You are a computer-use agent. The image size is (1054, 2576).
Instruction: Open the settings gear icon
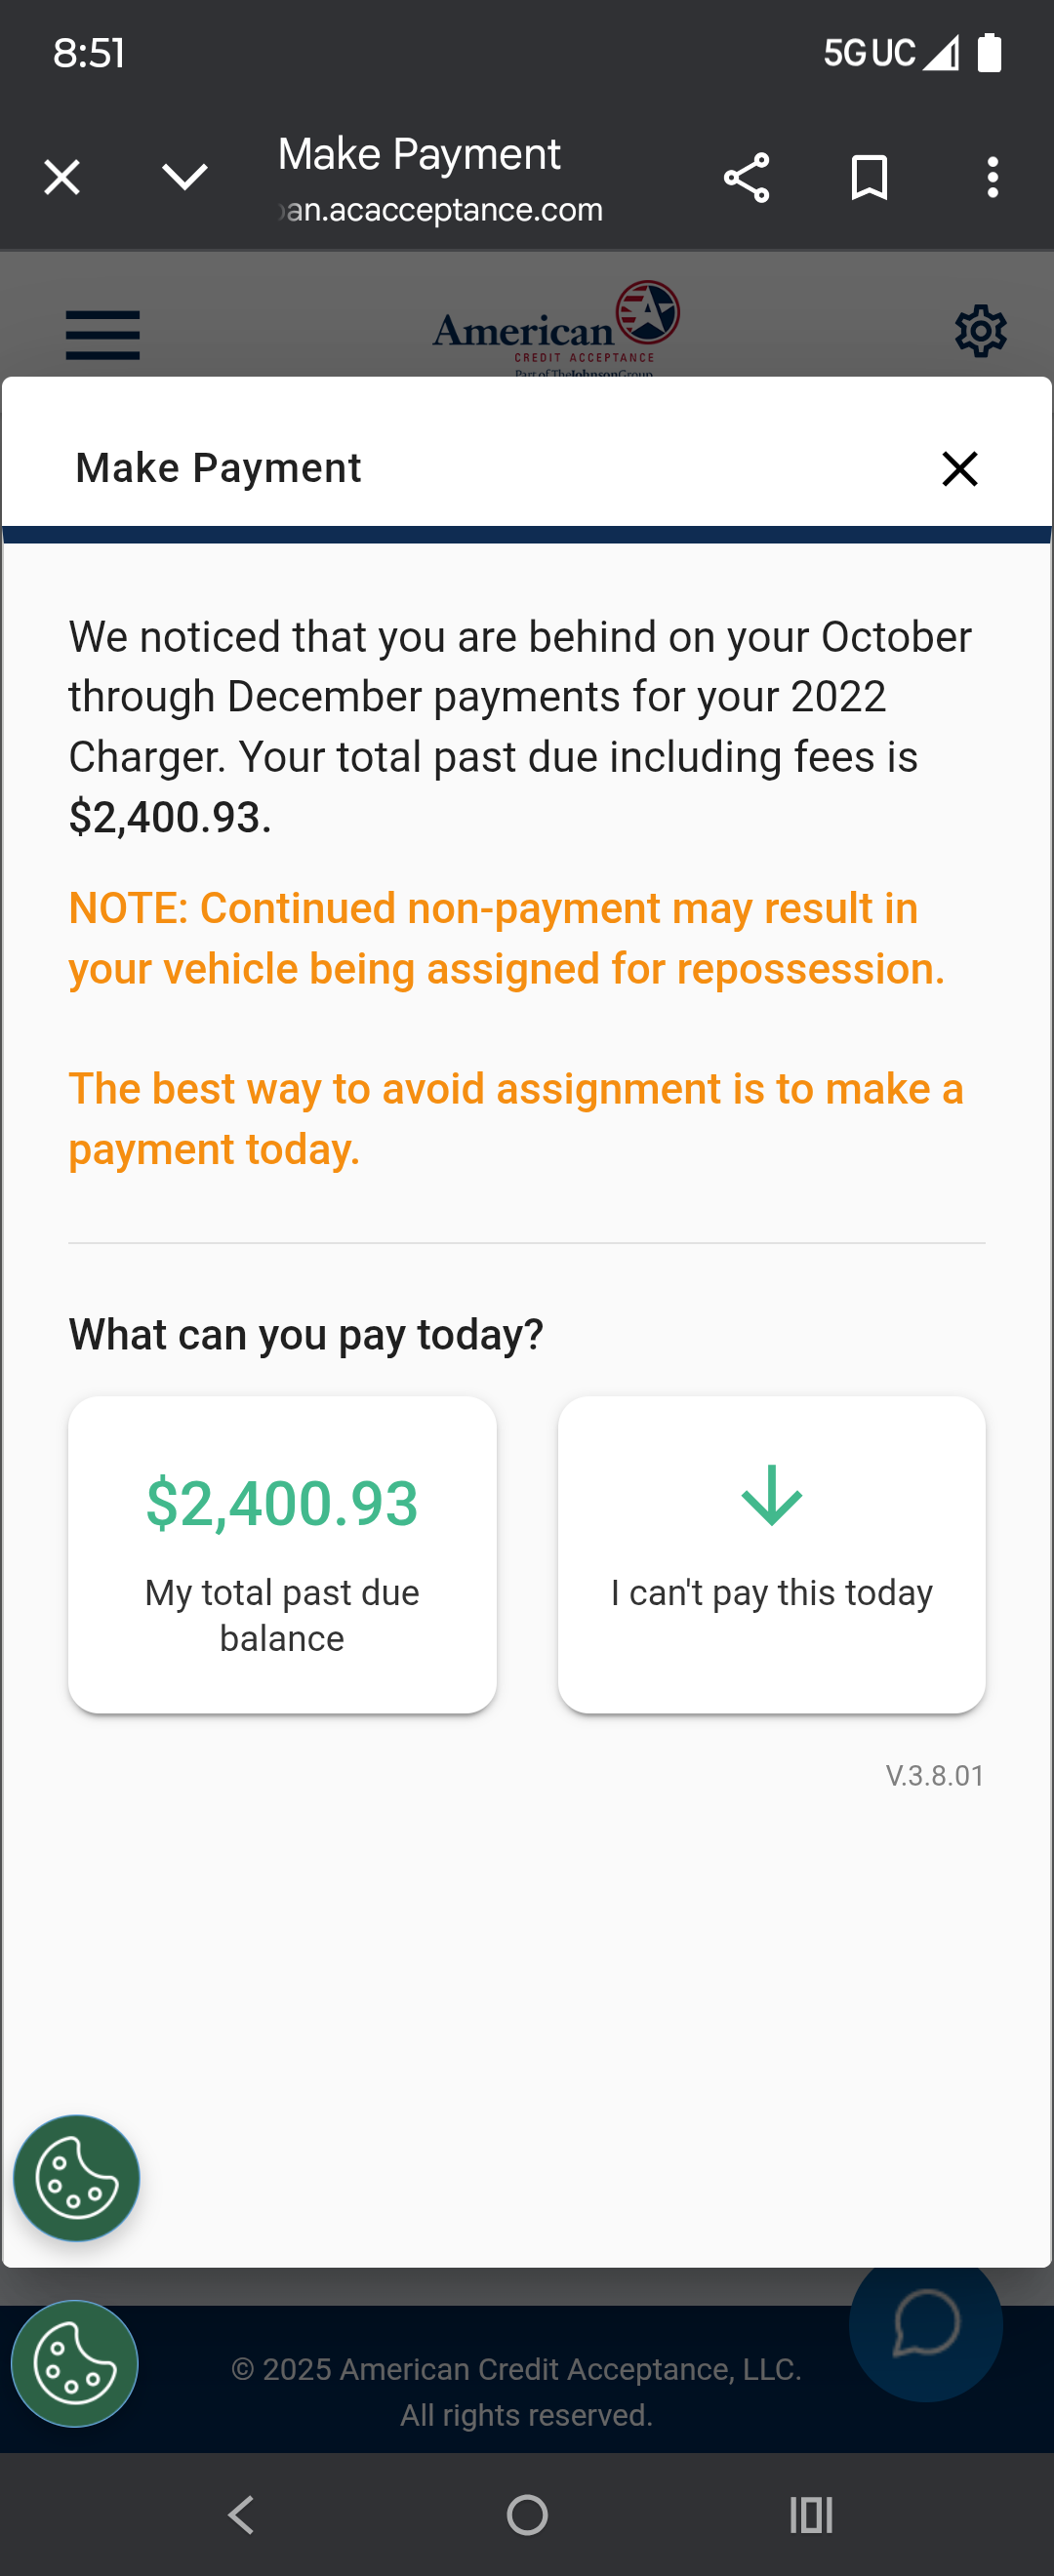coord(980,332)
